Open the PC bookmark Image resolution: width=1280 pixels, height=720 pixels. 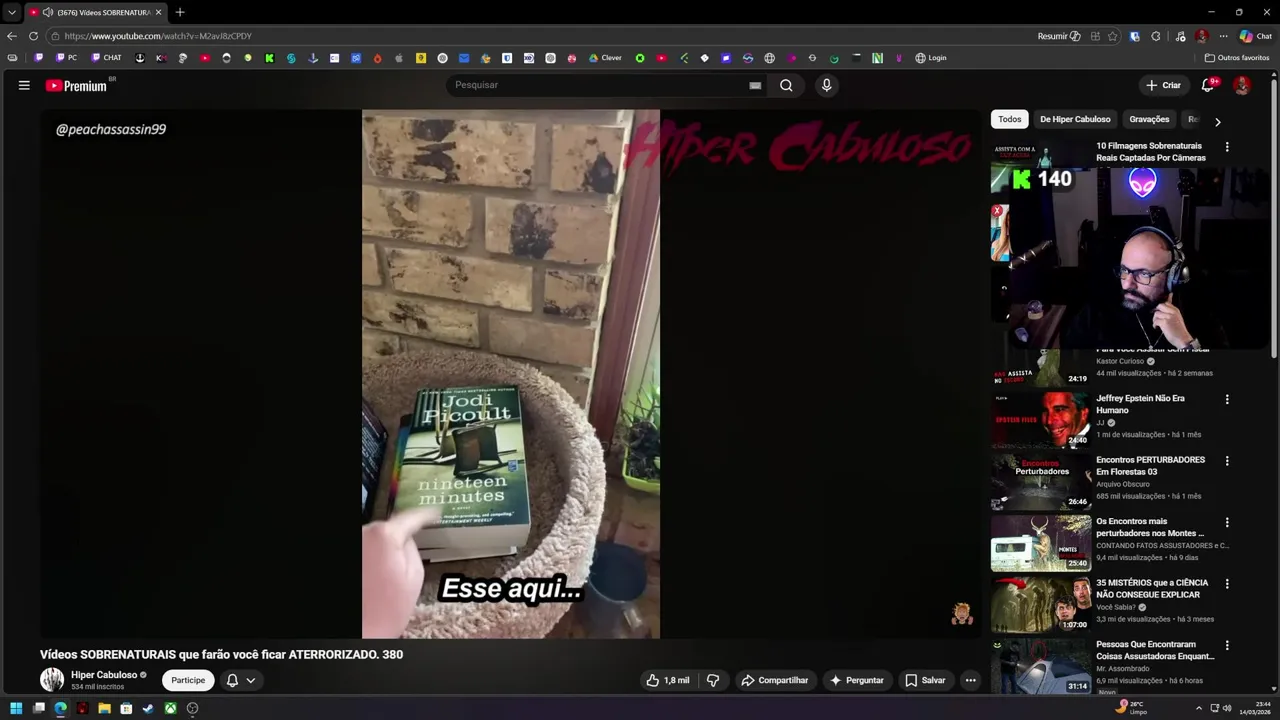(66, 58)
